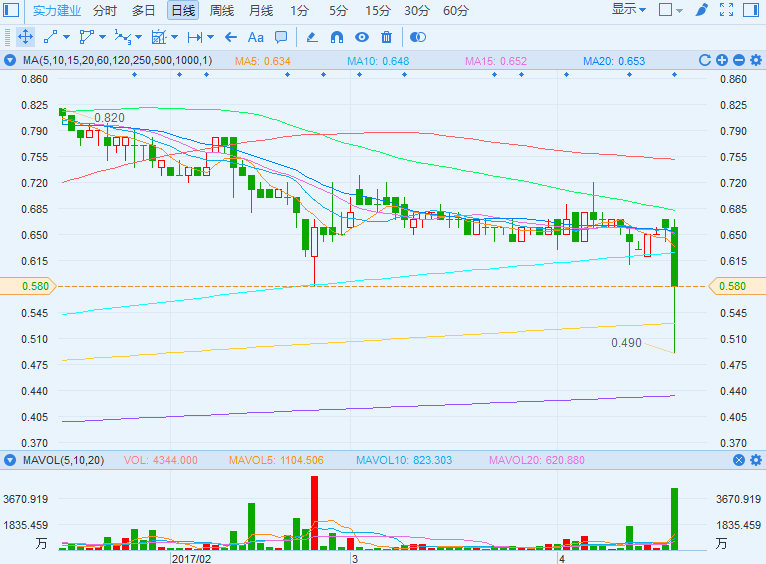This screenshot has height=564, width=766.
Task: Select the move/pan crosshair tool
Action: coord(25,37)
